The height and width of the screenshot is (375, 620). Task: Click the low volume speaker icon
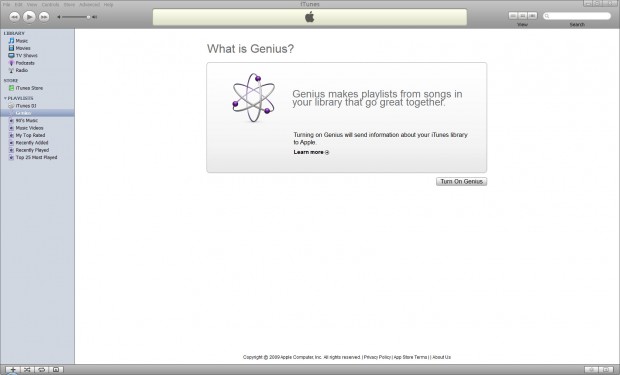tap(59, 17)
